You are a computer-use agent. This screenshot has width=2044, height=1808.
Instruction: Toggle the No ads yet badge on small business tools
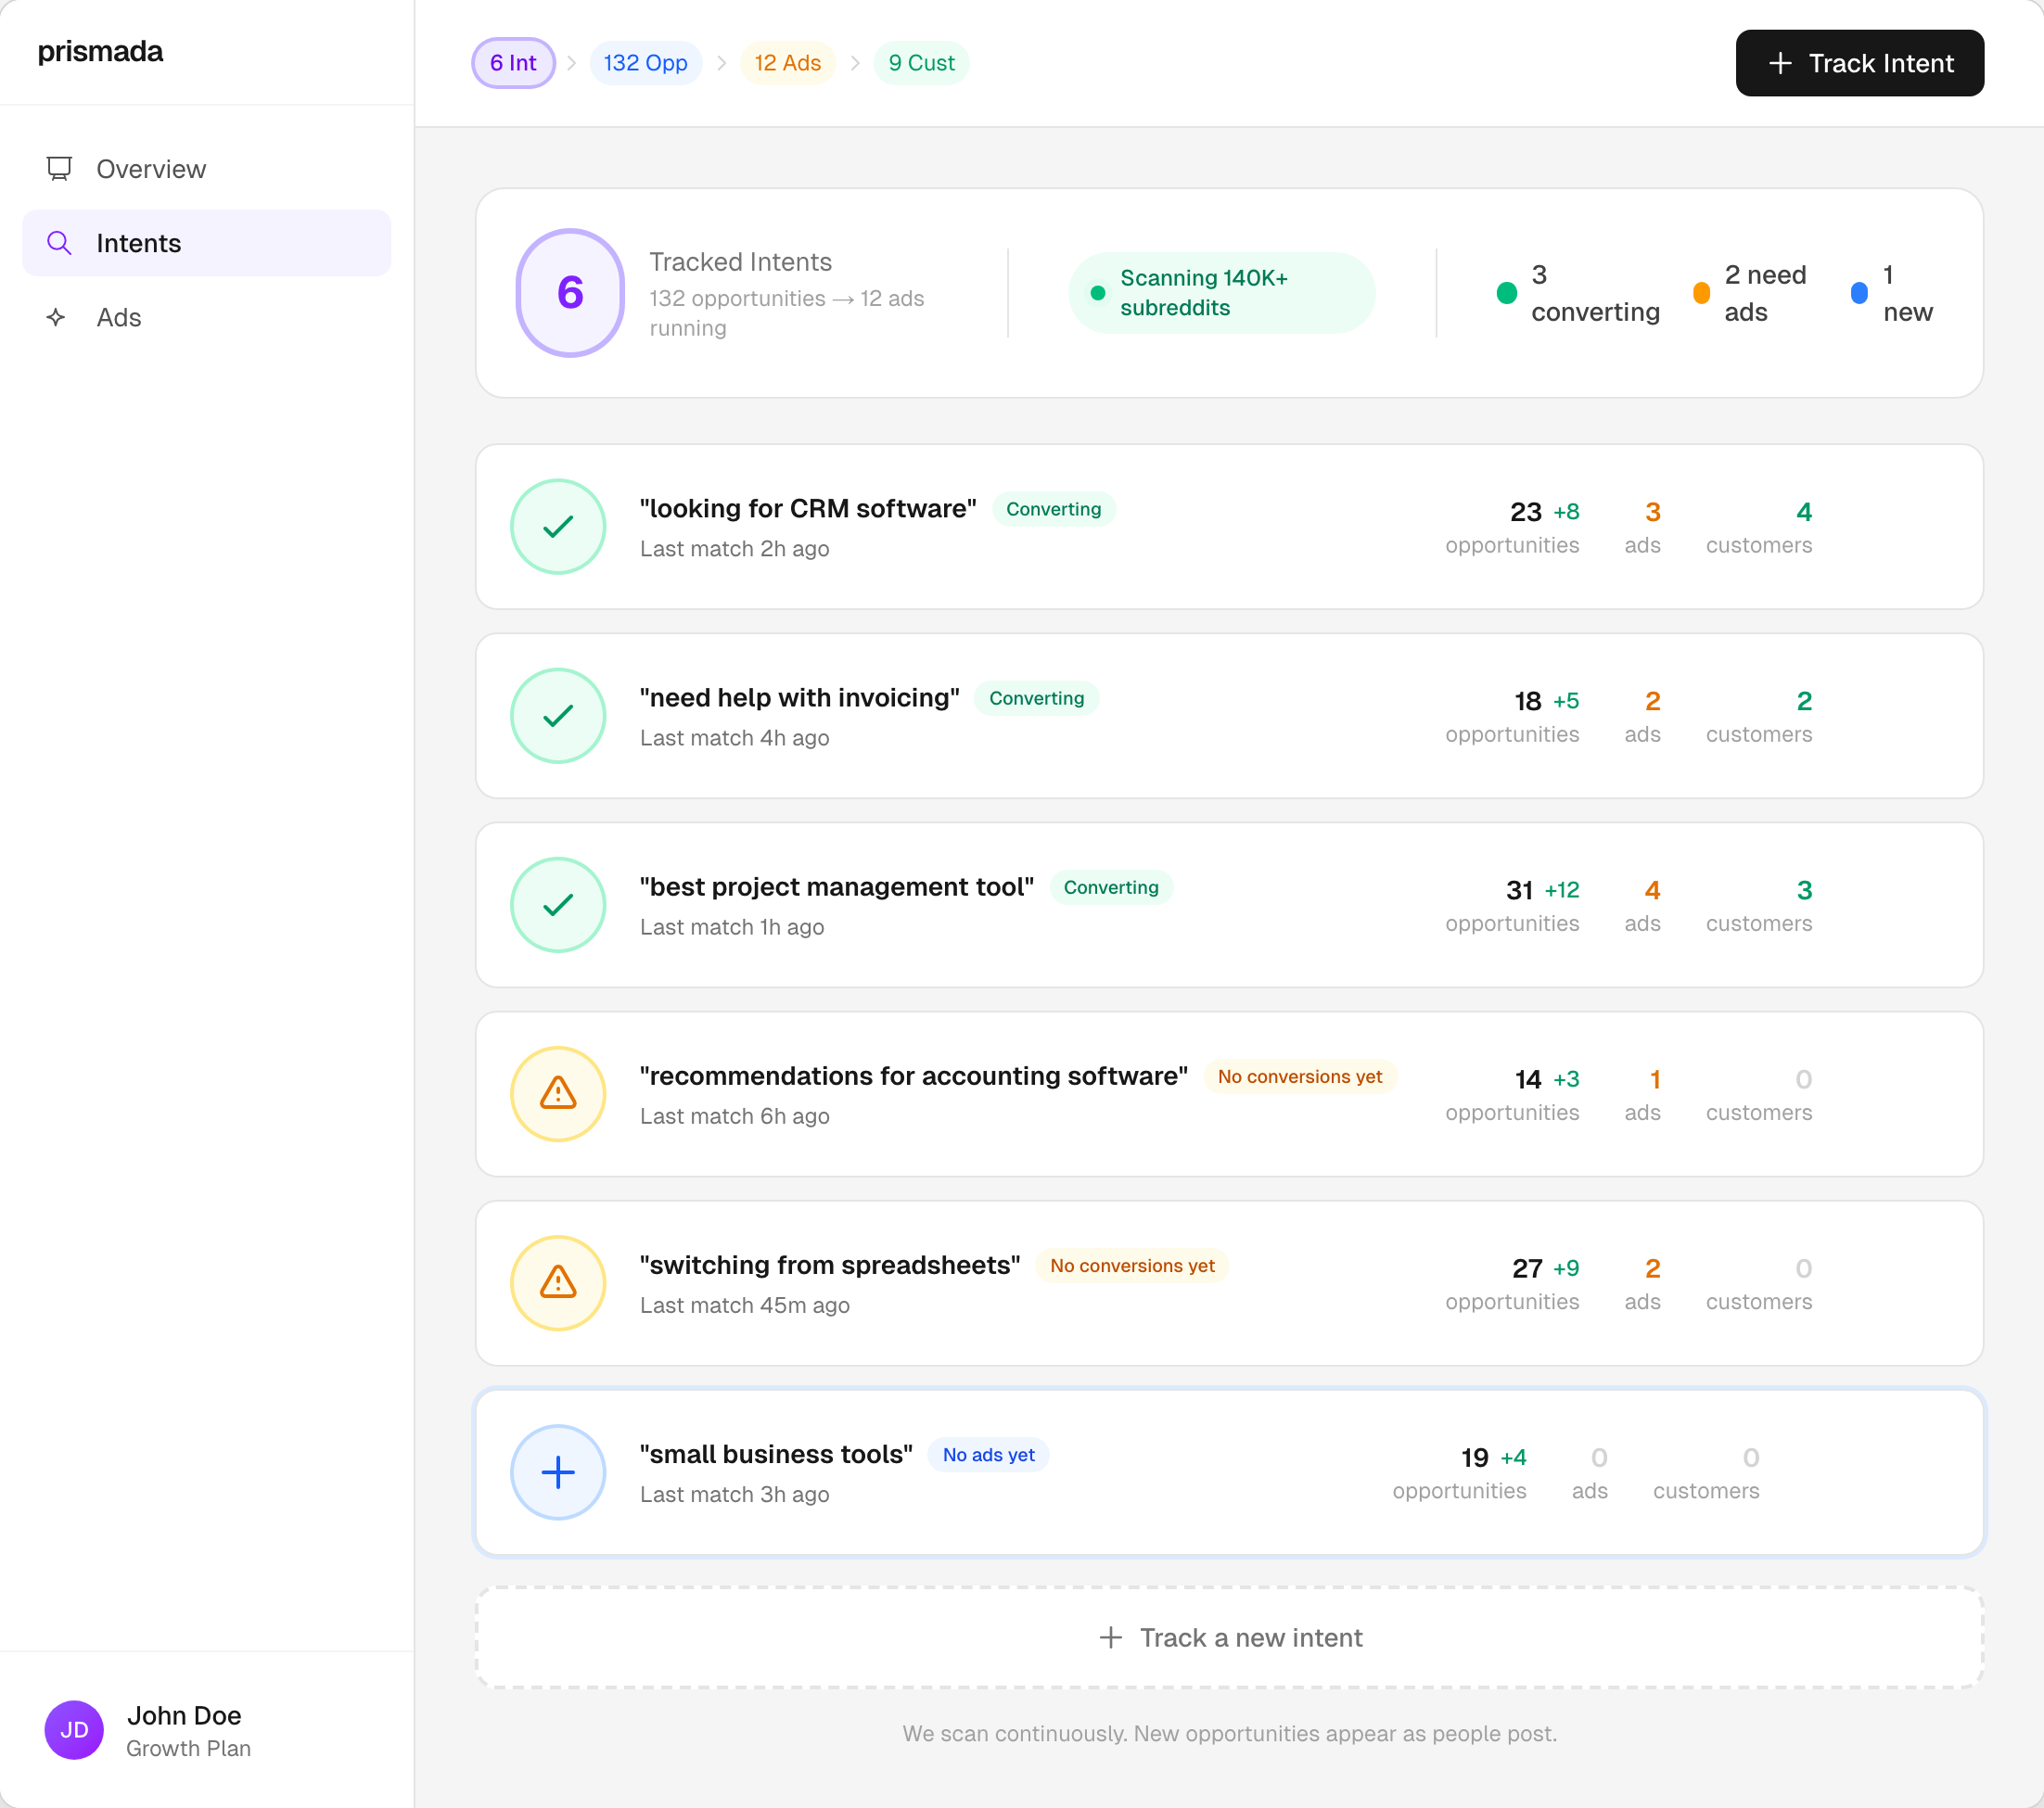pyautogui.click(x=987, y=1455)
